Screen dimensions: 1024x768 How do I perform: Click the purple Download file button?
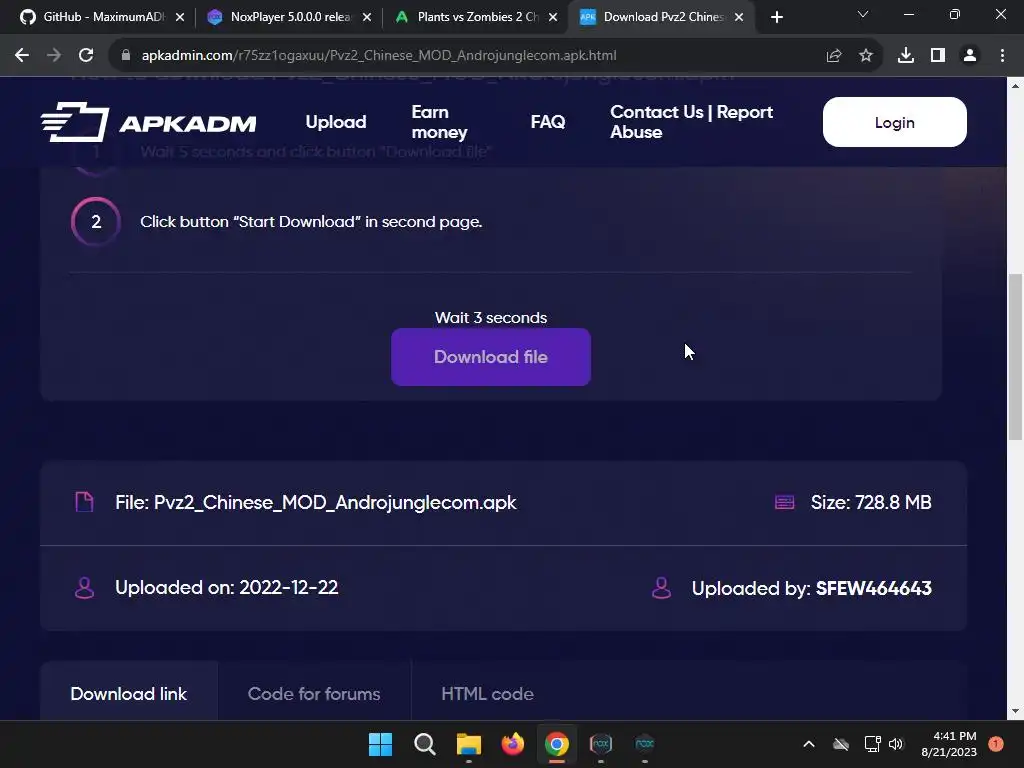click(491, 357)
